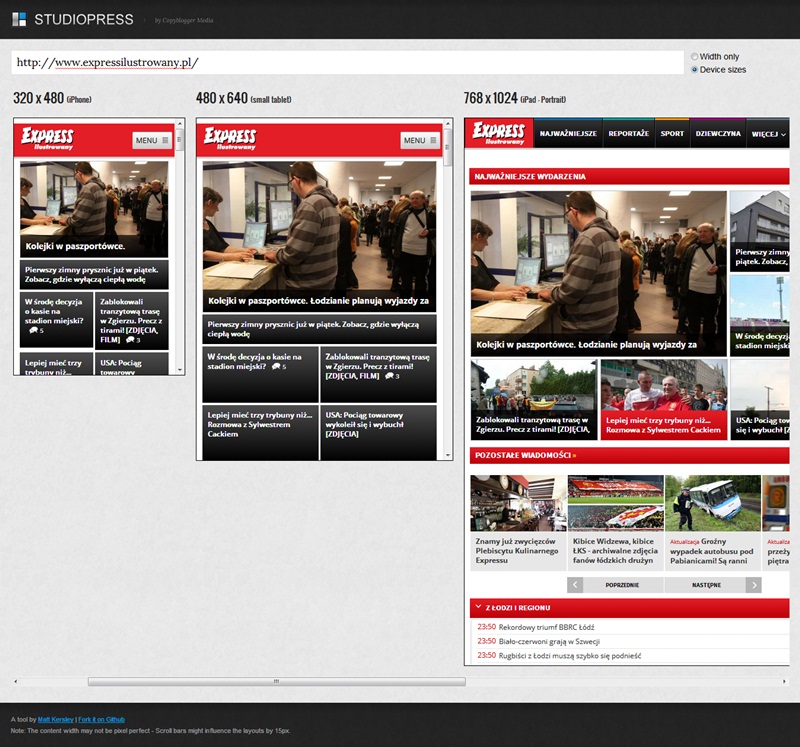This screenshot has width=800, height=747.
Task: Click Express logo in the iPad preview
Action: (498, 133)
